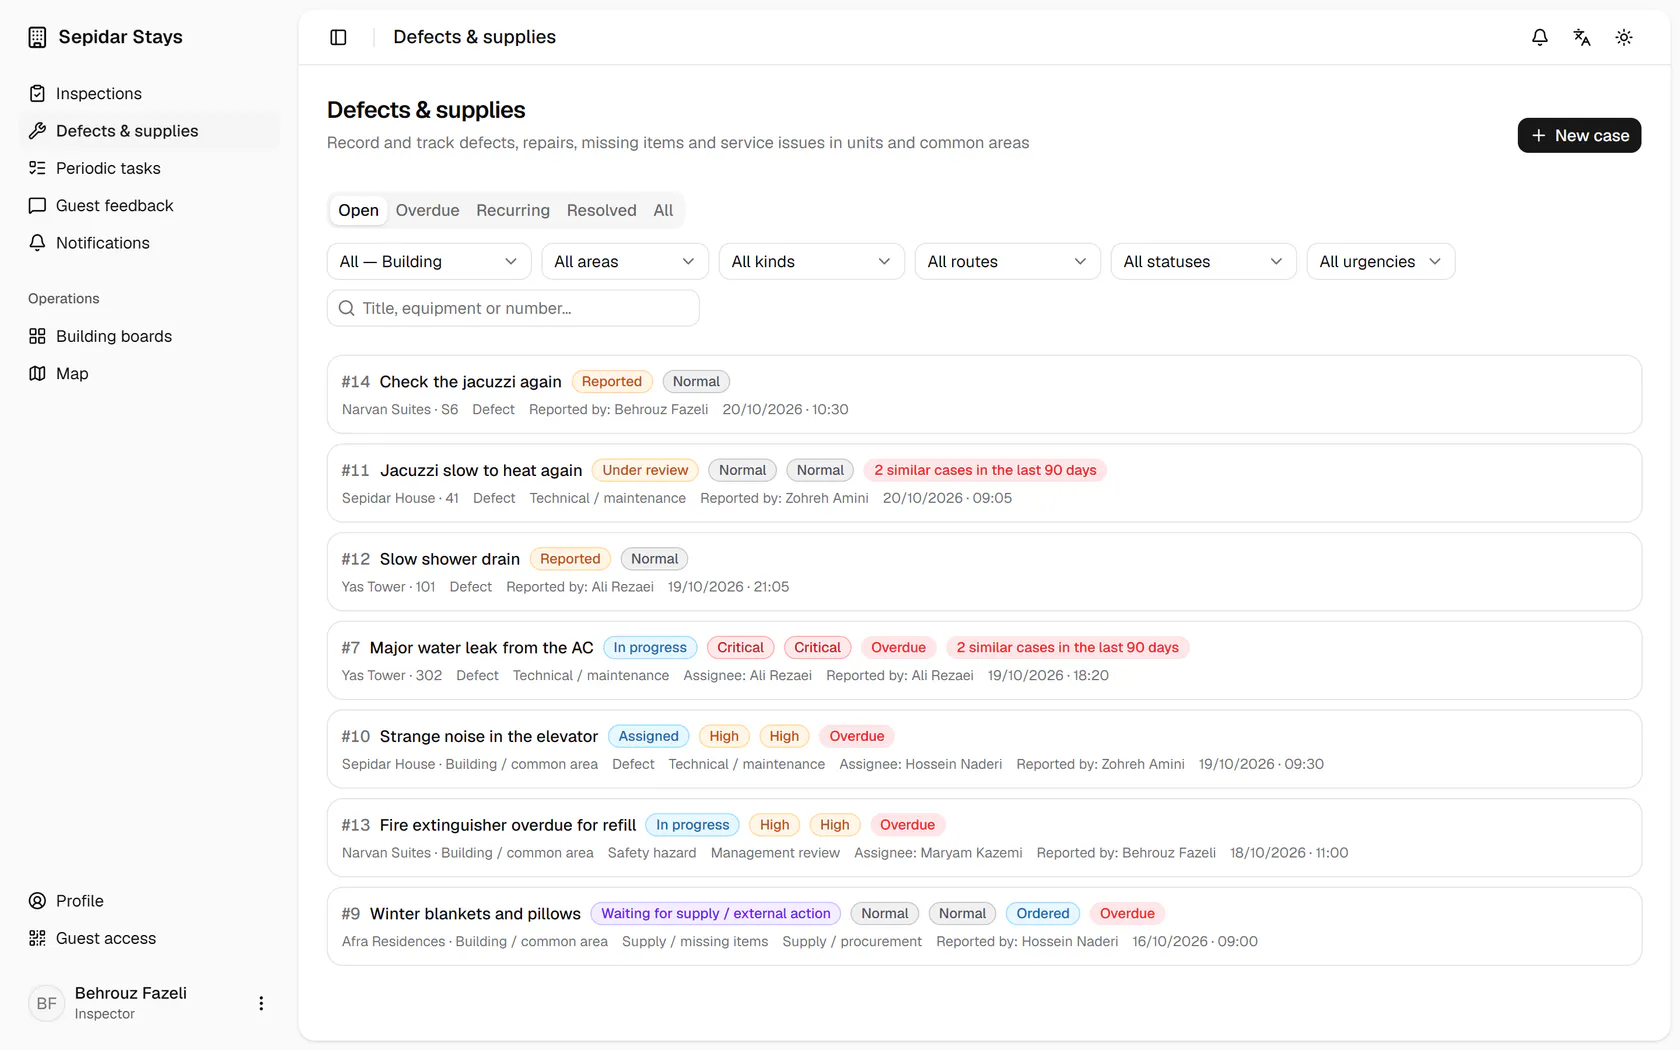
Task: Open case #11 Jacuzzi slow to heat again
Action: point(984,483)
